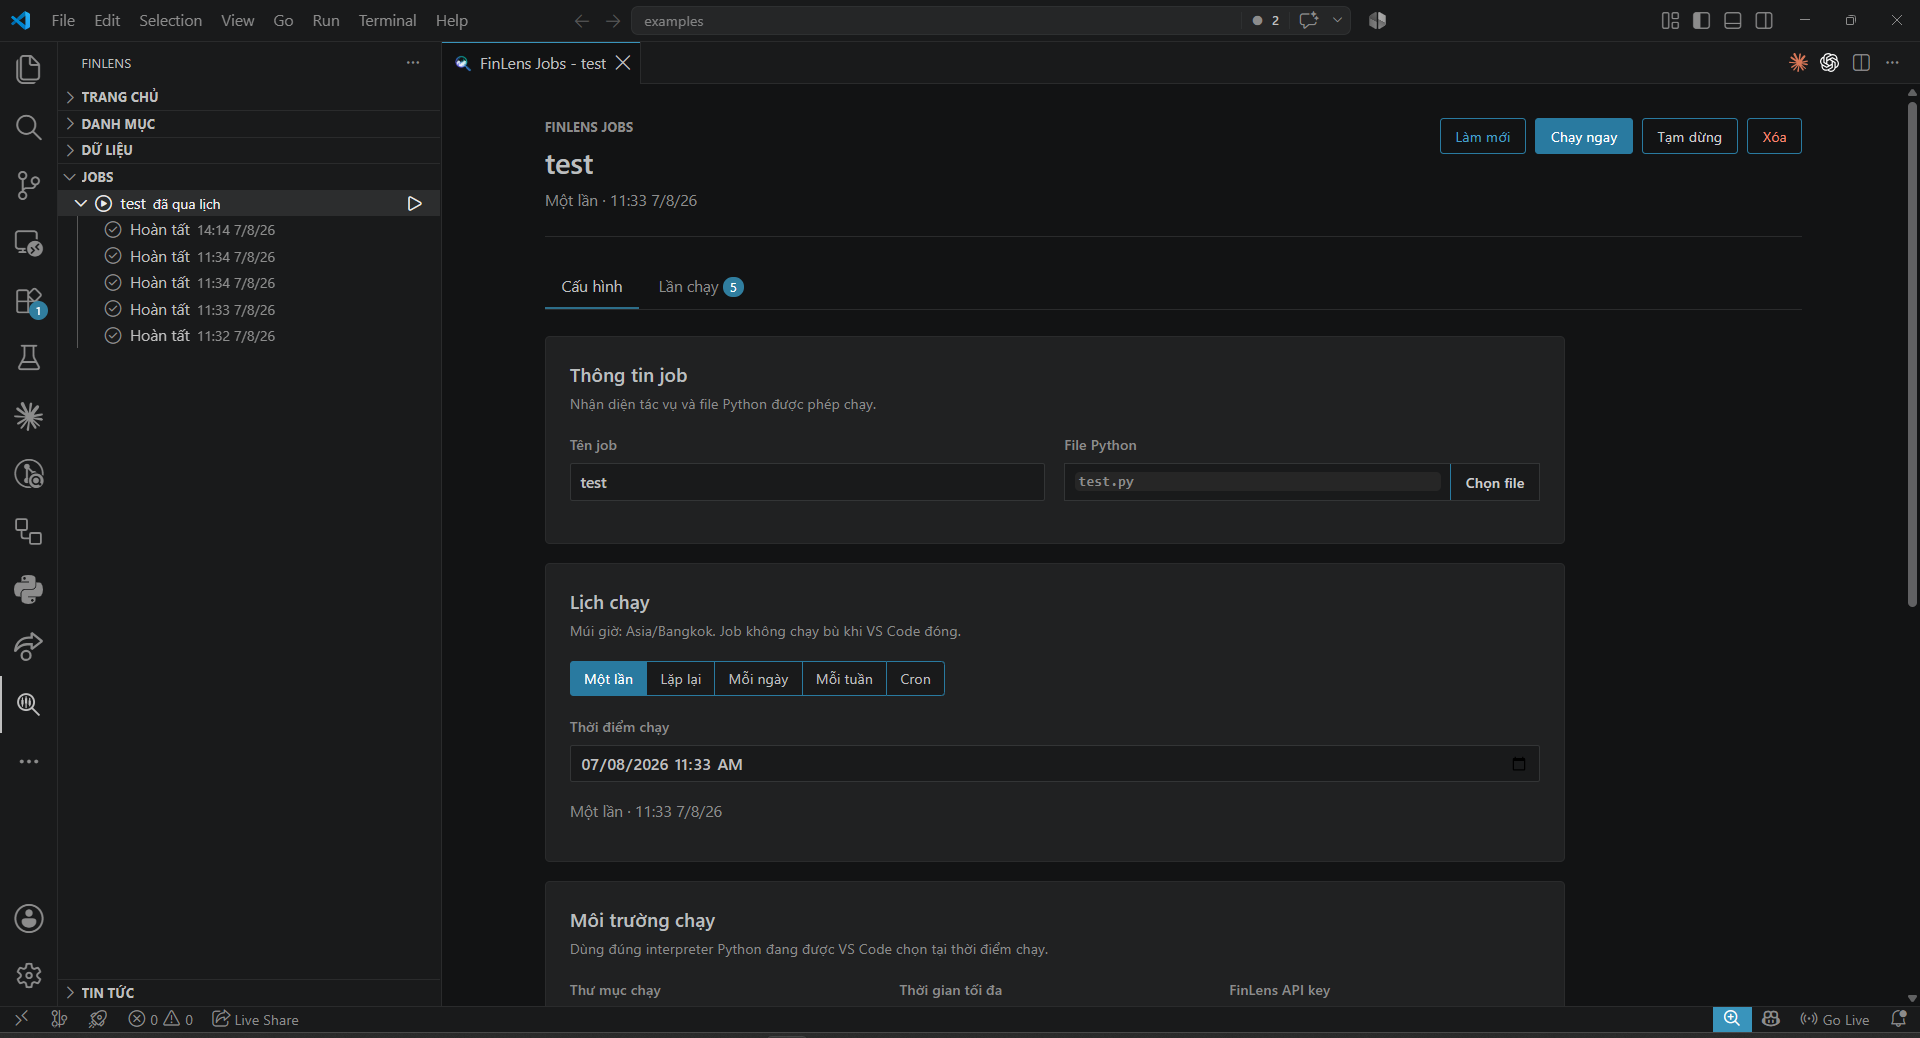Switch to 'Cấu hình' tab
1920x1038 pixels.
(592, 287)
